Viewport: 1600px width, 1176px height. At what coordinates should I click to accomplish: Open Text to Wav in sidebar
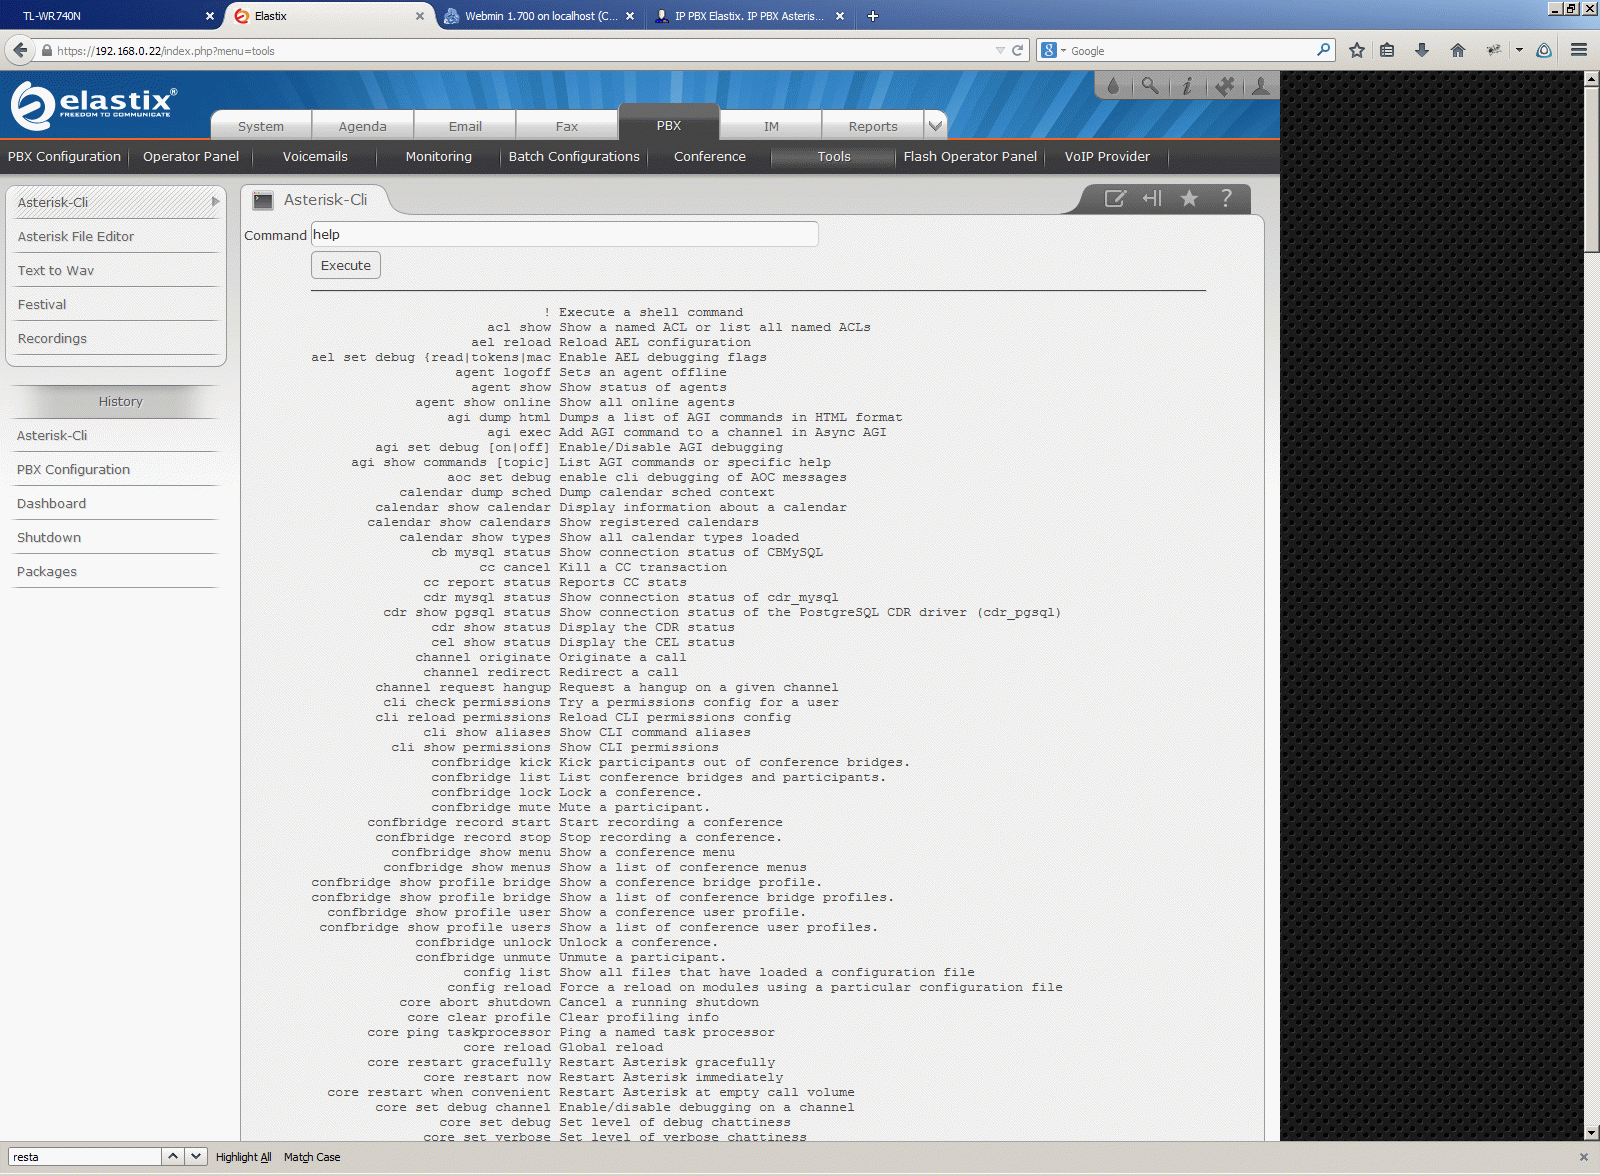(x=56, y=270)
